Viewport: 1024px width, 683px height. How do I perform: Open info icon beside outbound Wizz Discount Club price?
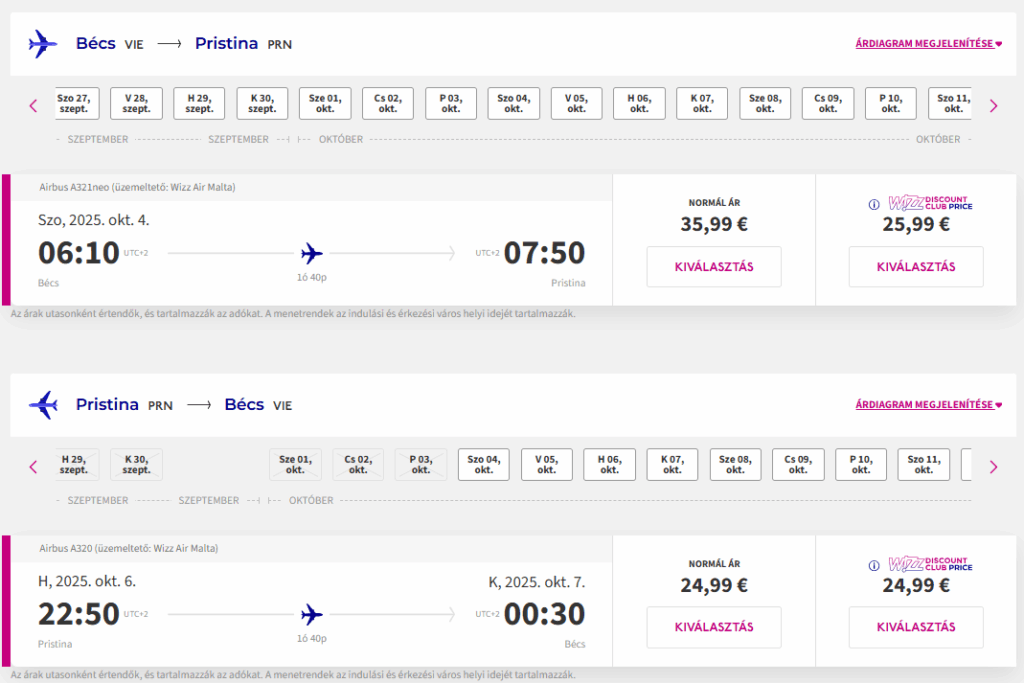(x=874, y=204)
